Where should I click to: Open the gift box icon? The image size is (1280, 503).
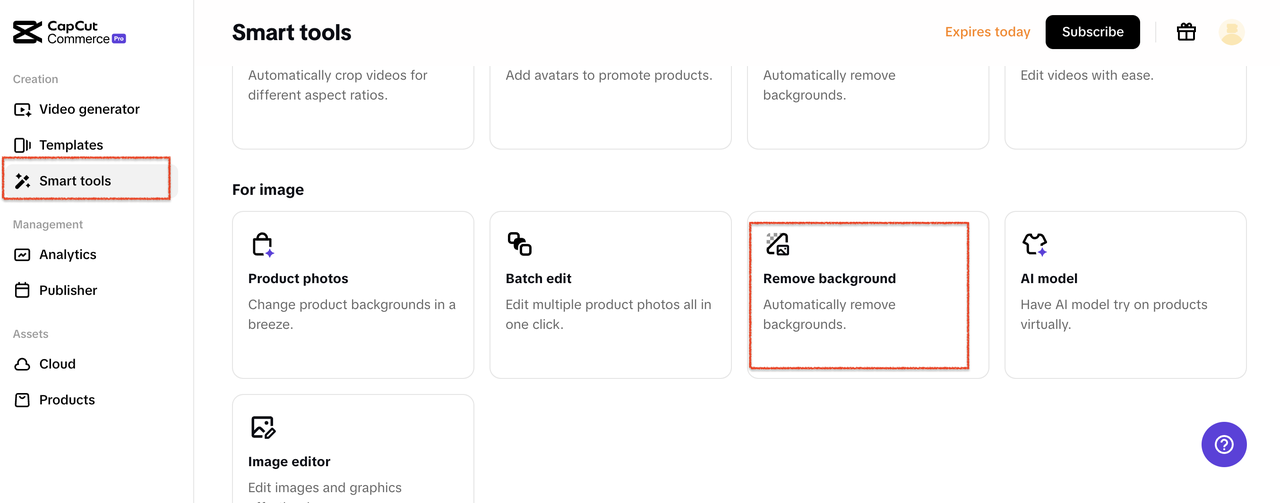[x=1186, y=32]
